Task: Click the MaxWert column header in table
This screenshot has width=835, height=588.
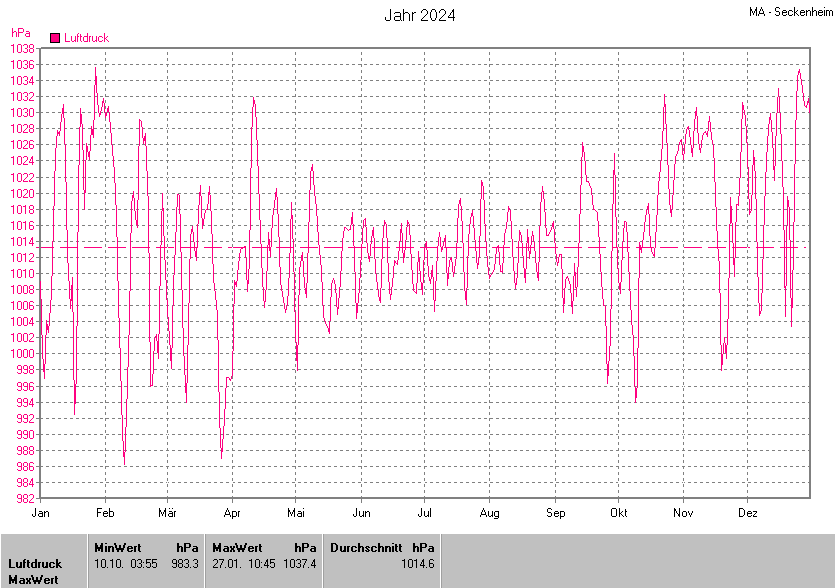Action: [238, 548]
